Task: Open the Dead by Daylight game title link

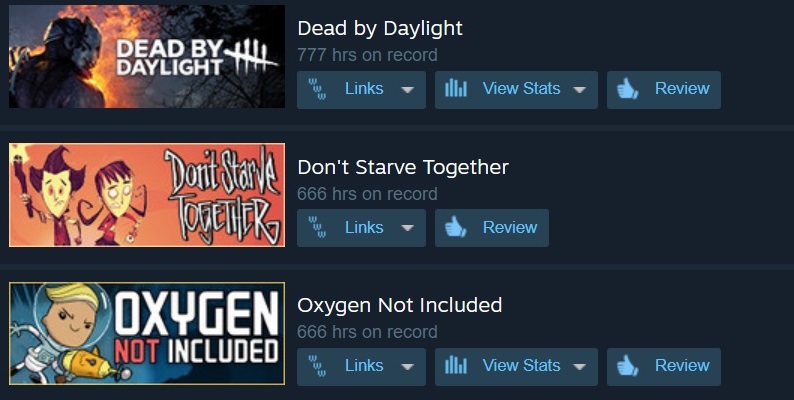Action: [x=380, y=29]
